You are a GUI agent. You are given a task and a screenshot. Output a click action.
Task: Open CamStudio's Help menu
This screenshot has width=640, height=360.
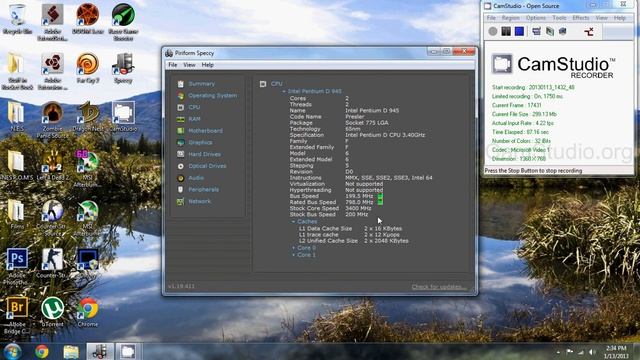(620, 18)
